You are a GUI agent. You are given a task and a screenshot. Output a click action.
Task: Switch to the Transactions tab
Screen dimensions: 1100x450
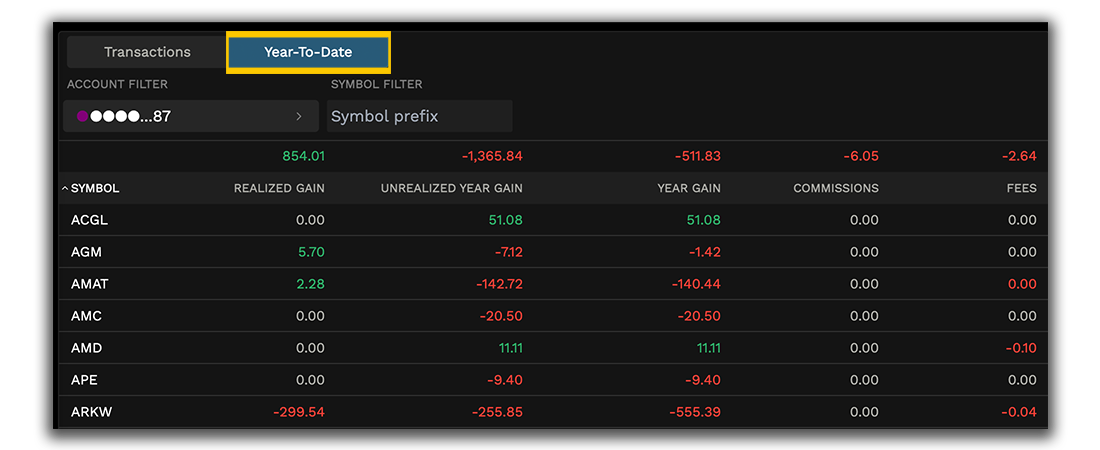147,52
